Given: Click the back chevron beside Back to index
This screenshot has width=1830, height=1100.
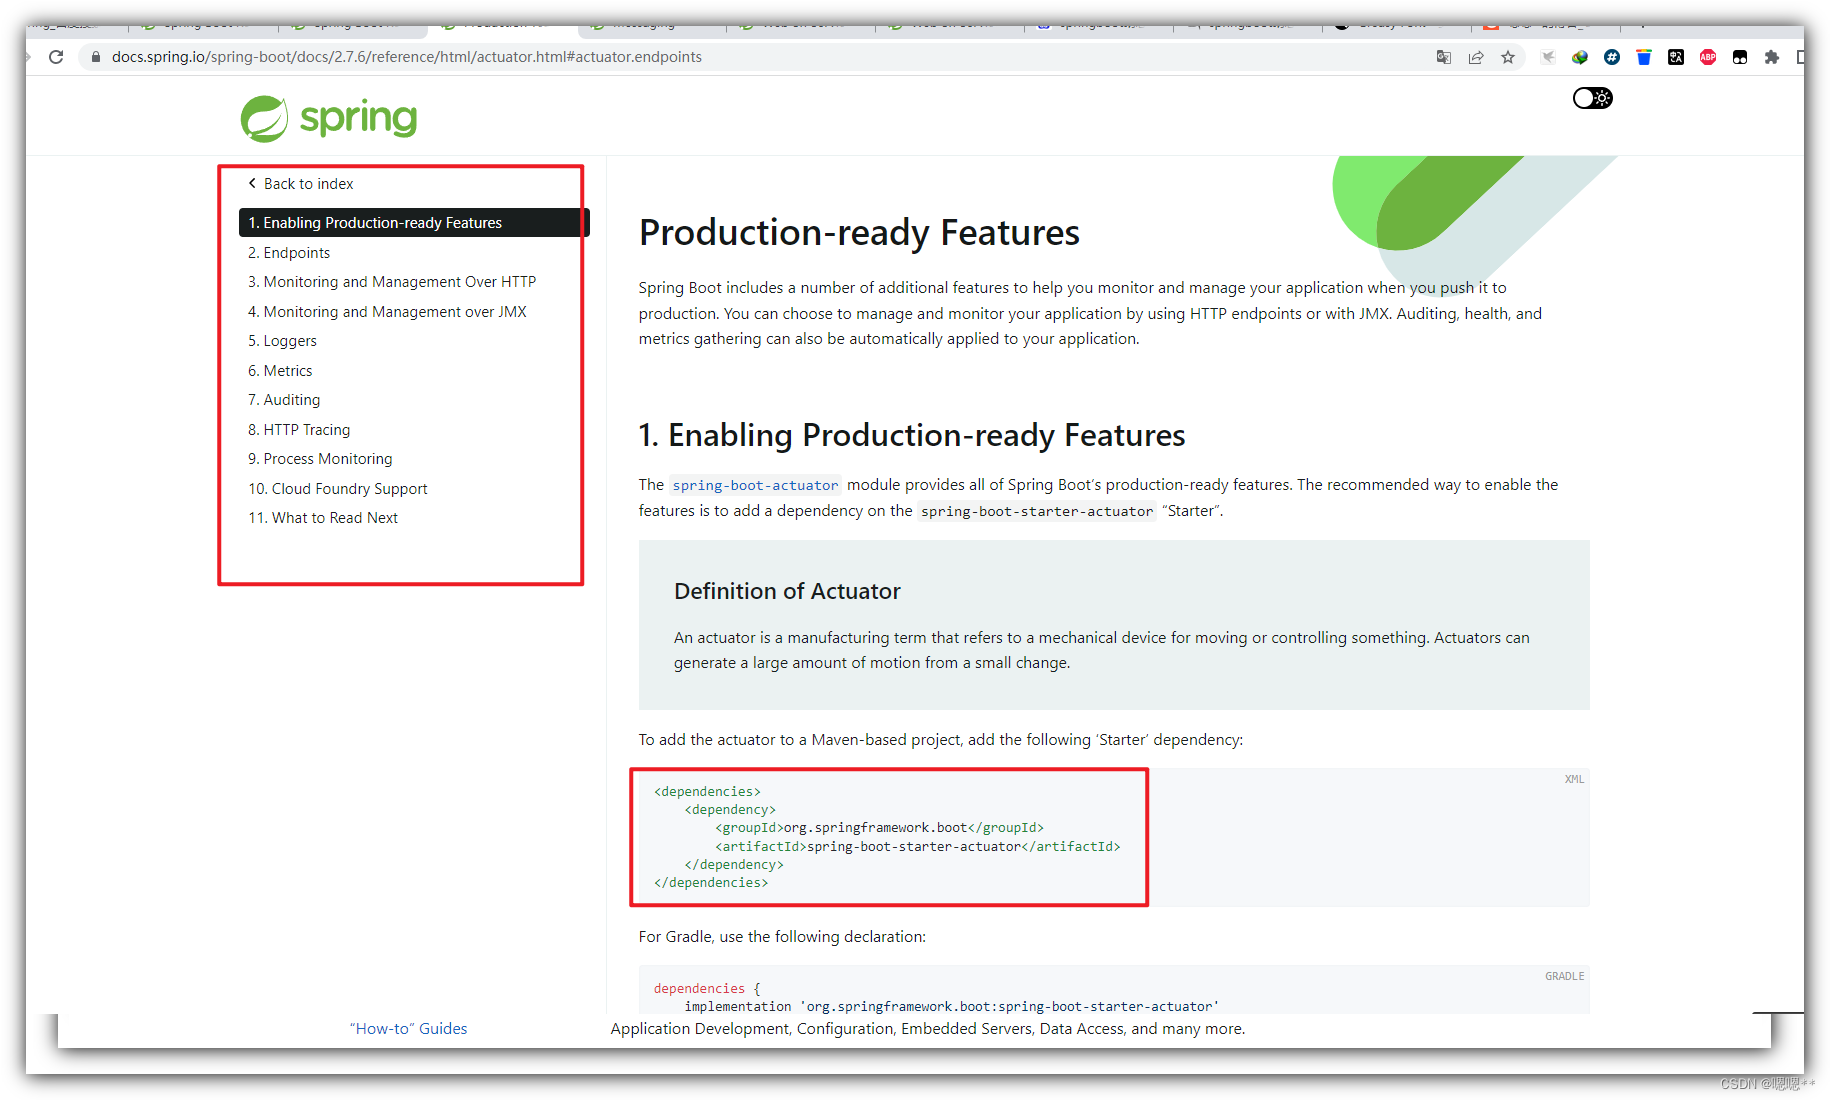Looking at the screenshot, I should coord(252,183).
